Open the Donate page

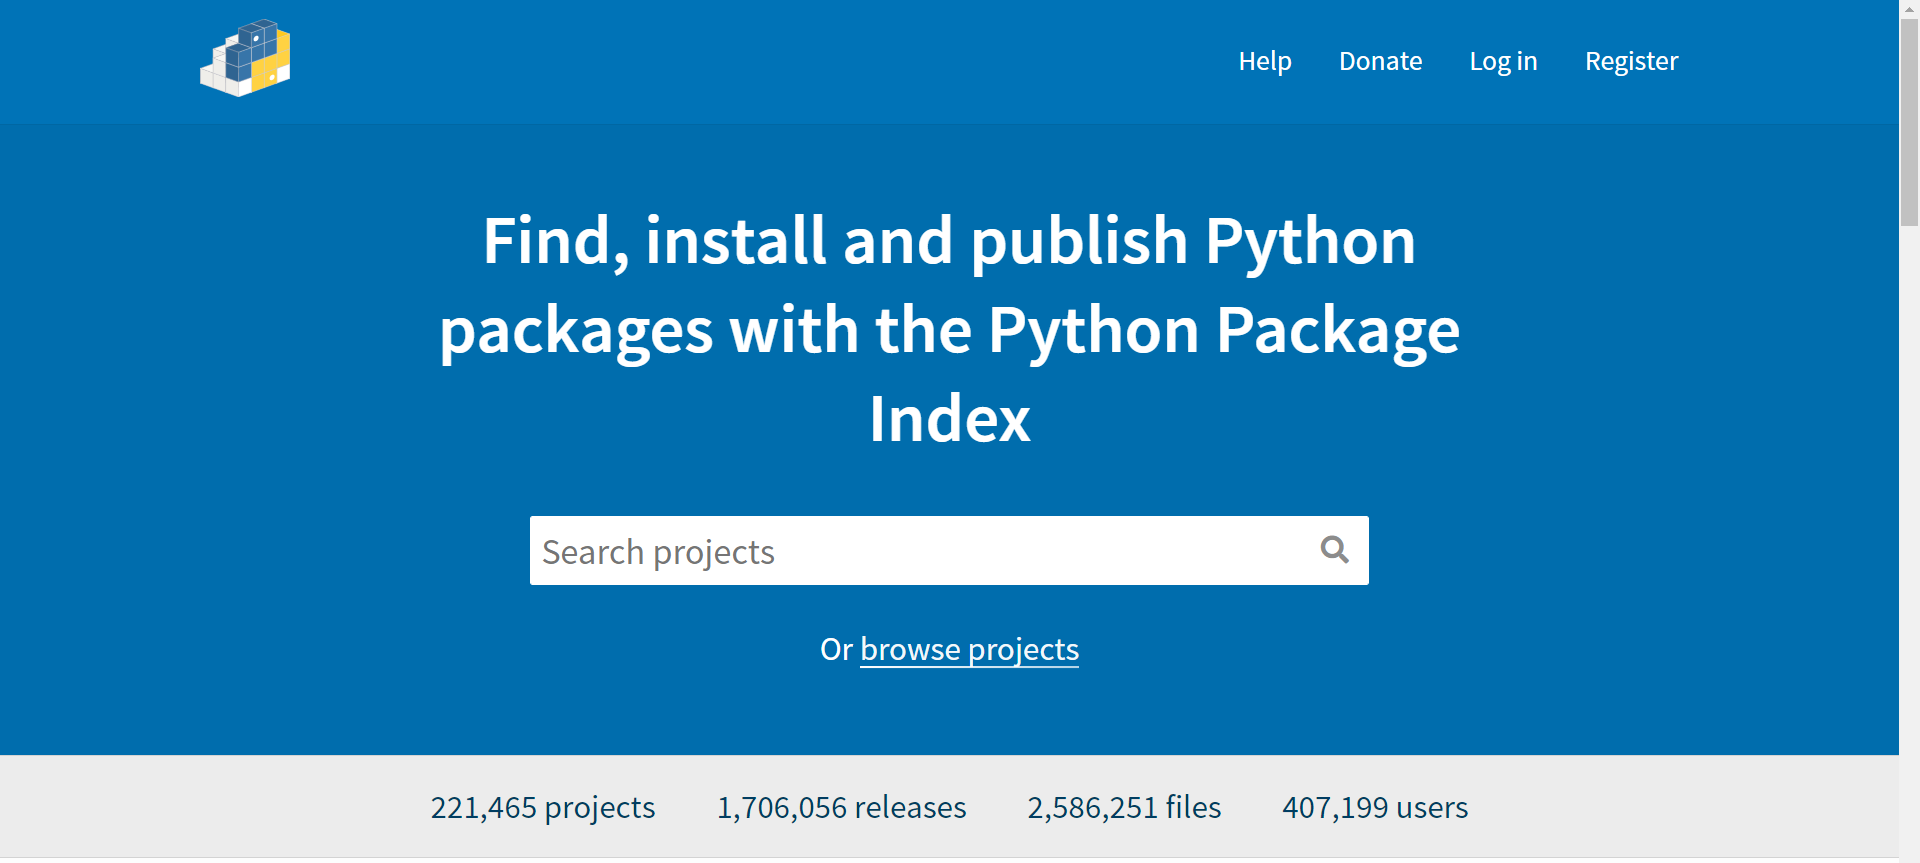coord(1380,61)
